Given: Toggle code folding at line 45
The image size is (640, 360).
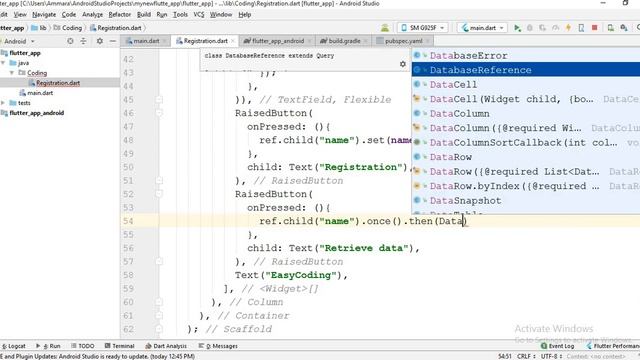Looking at the screenshot, I should pos(159,100).
